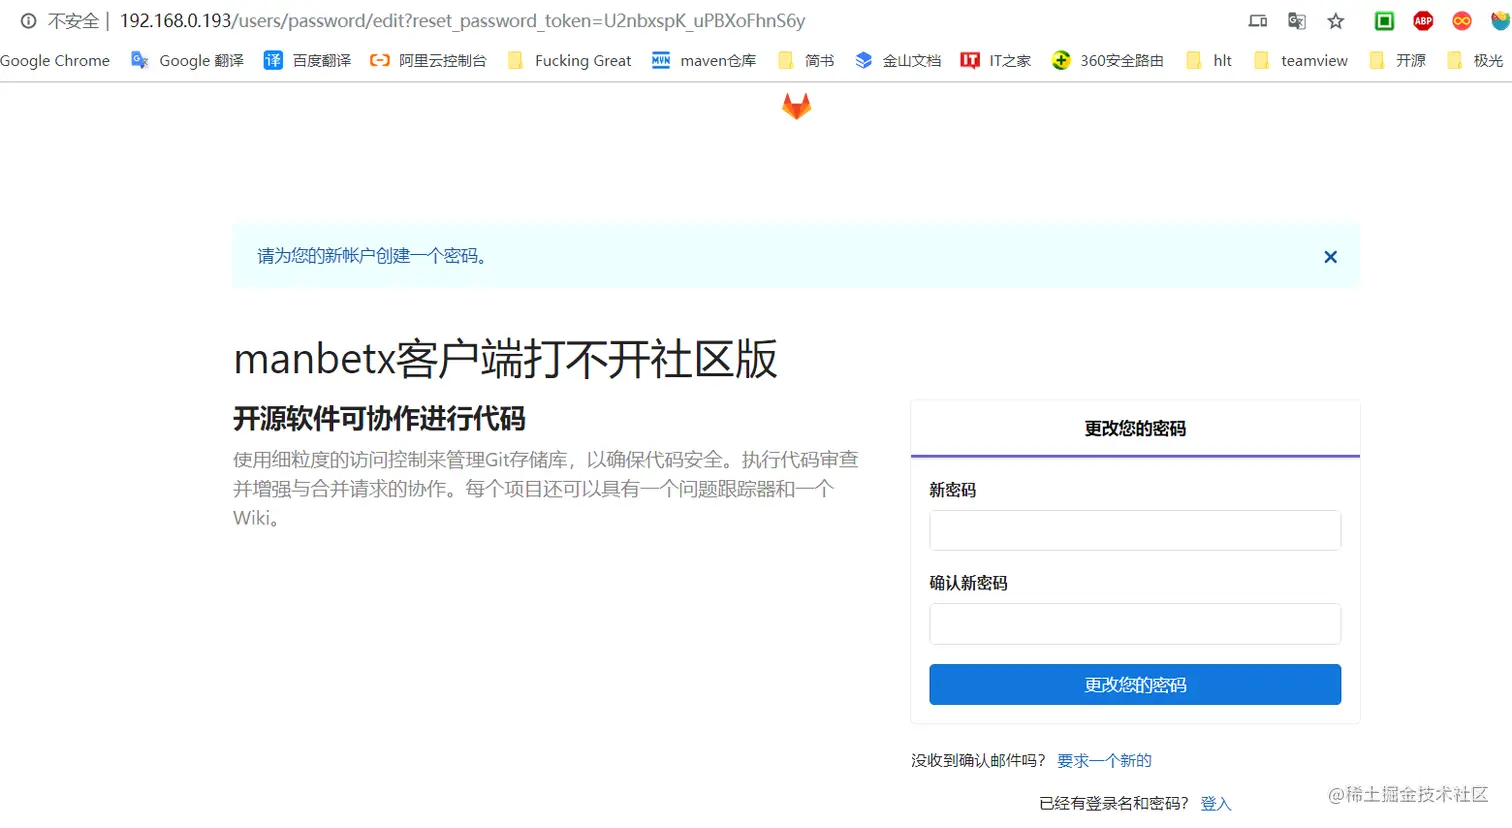Open the teamview bookmark folder
This screenshot has height=828, width=1512.
(x=1300, y=61)
